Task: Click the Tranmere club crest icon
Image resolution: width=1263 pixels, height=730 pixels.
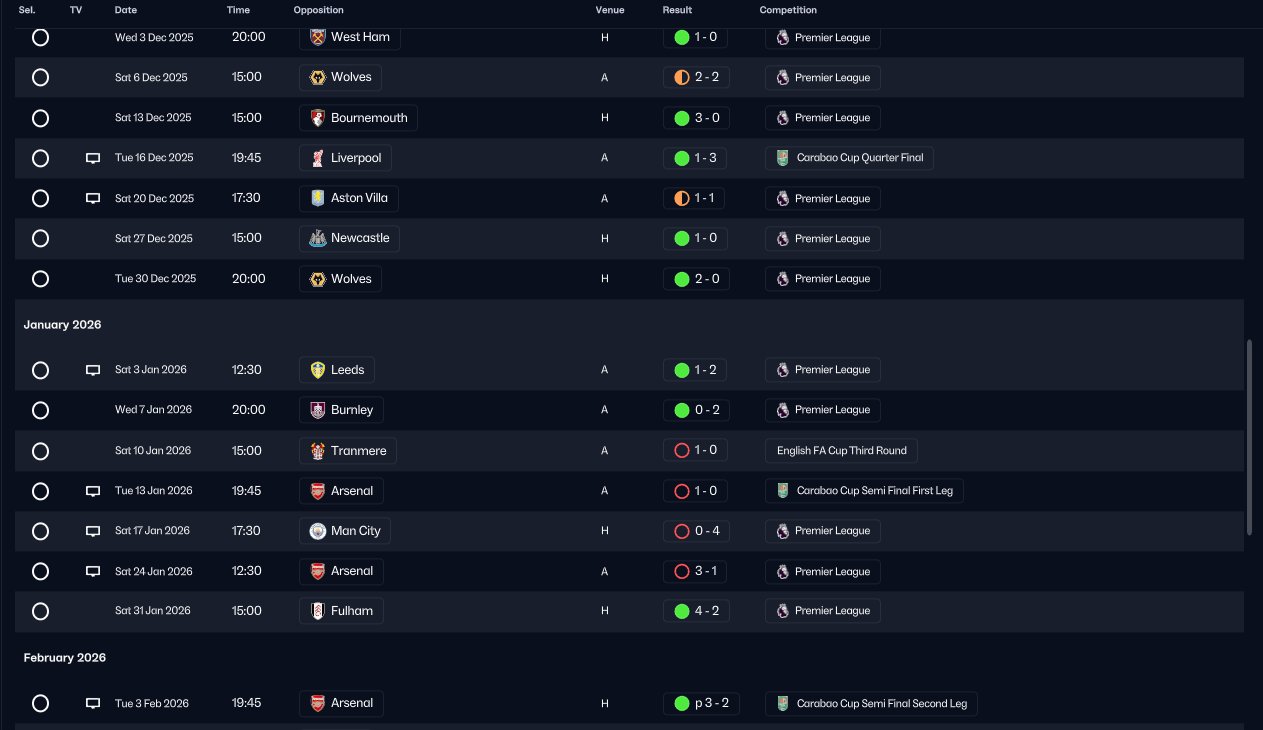Action: click(318, 451)
